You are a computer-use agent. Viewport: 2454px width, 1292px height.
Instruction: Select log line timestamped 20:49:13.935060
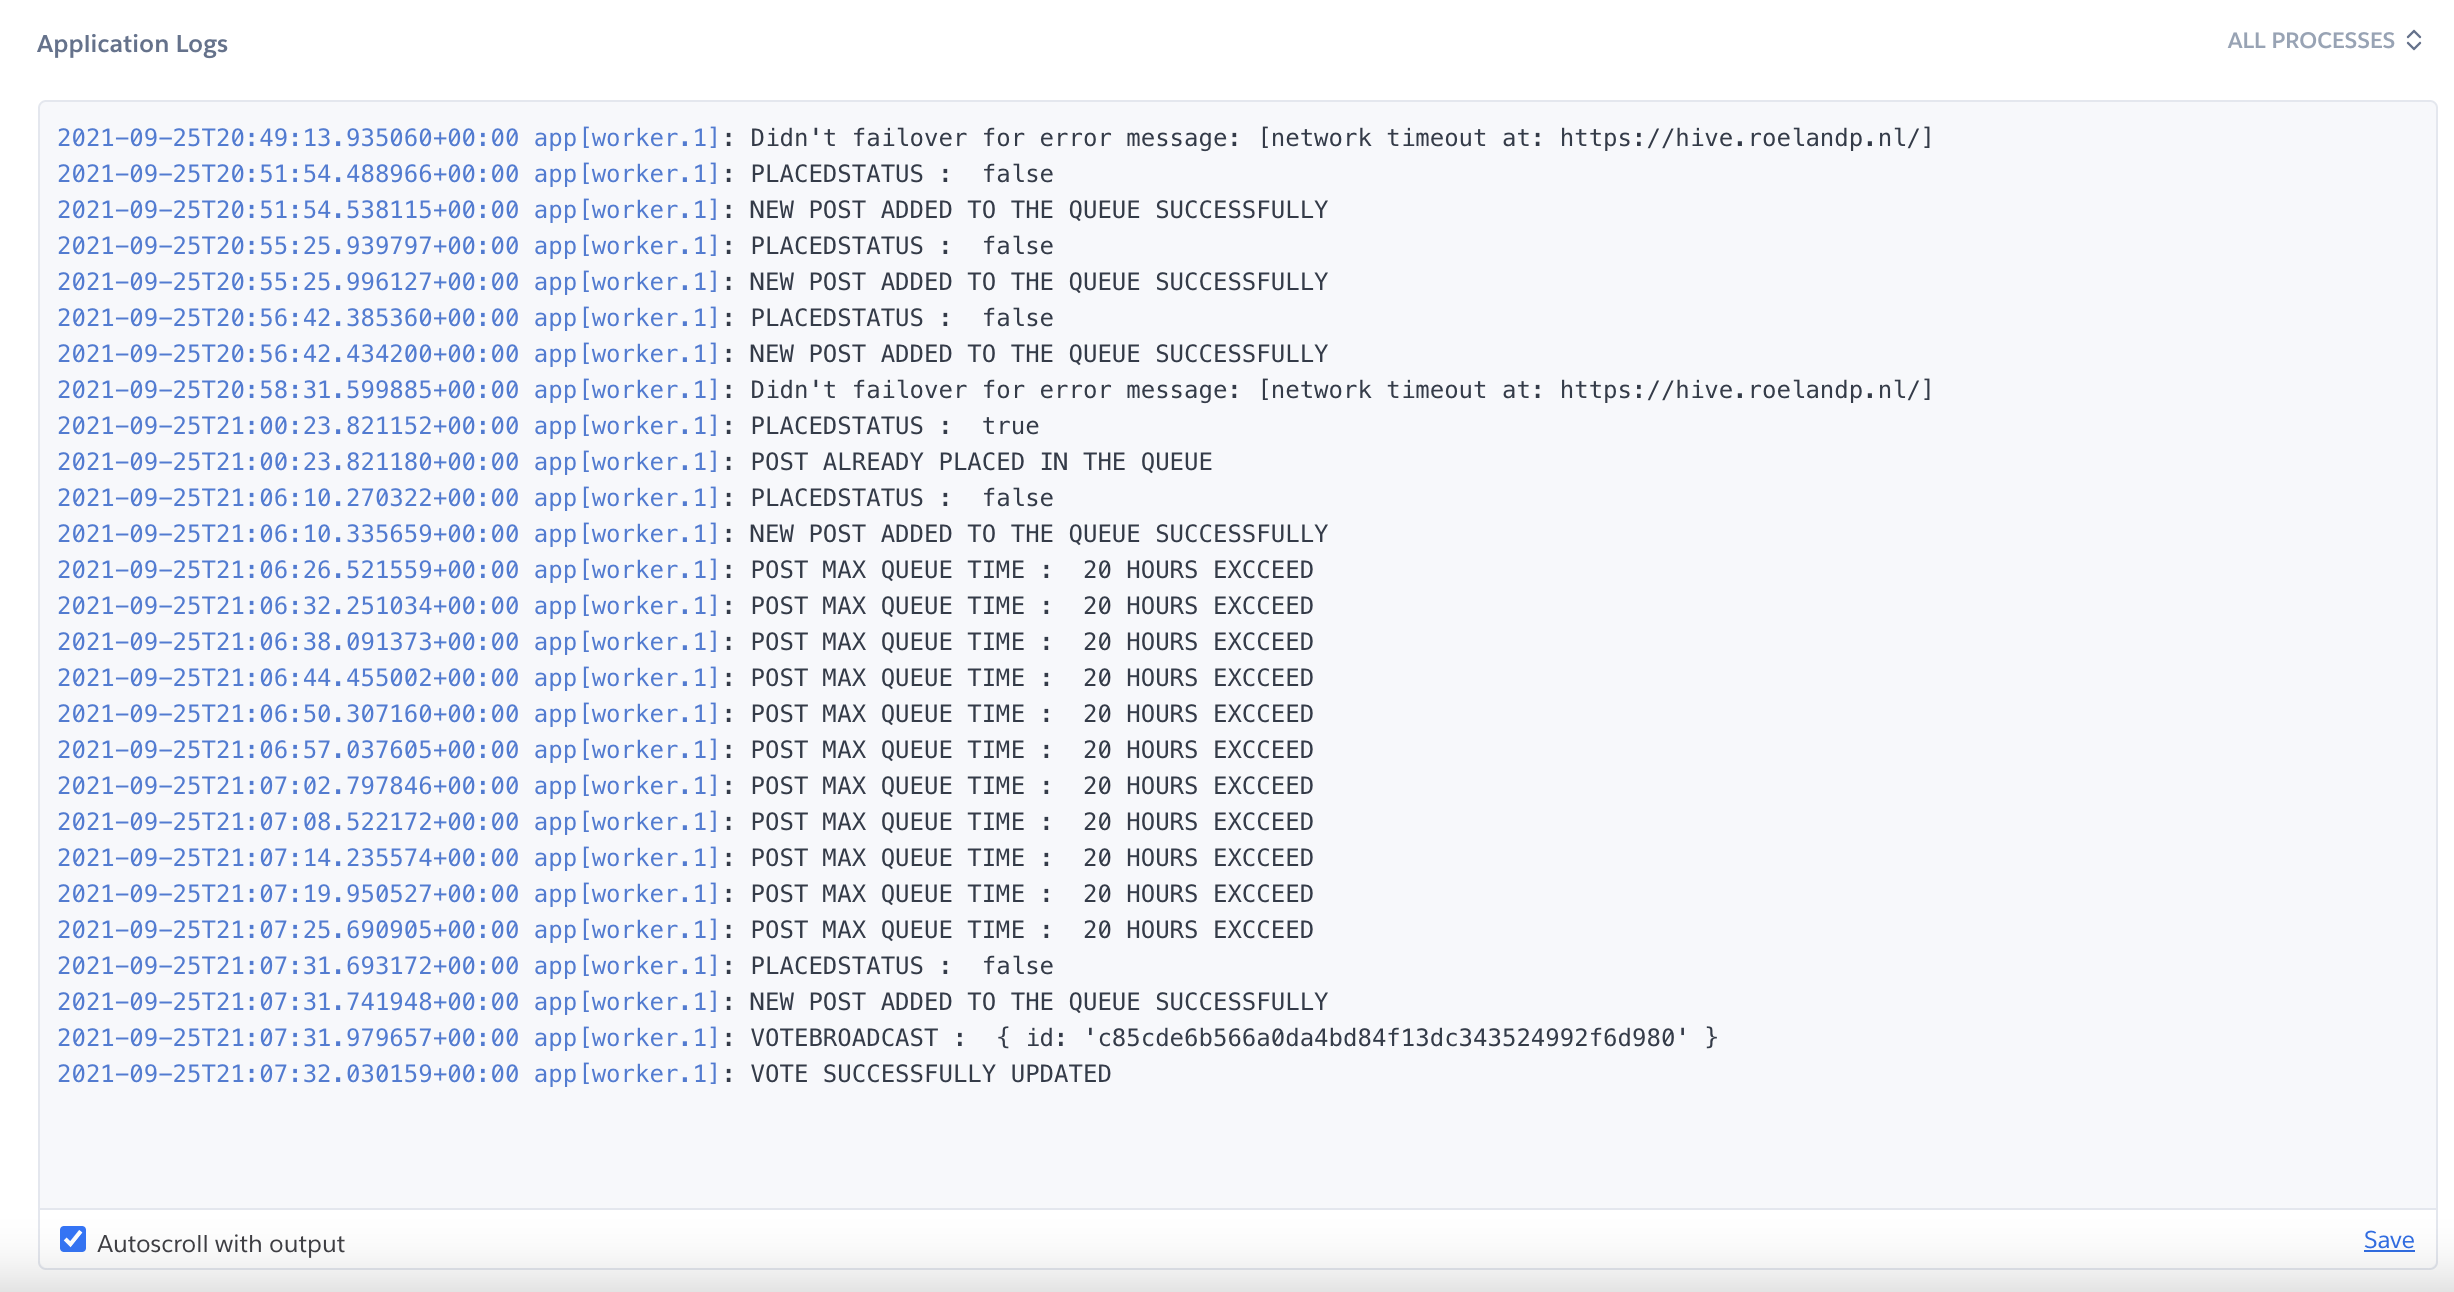[x=995, y=138]
